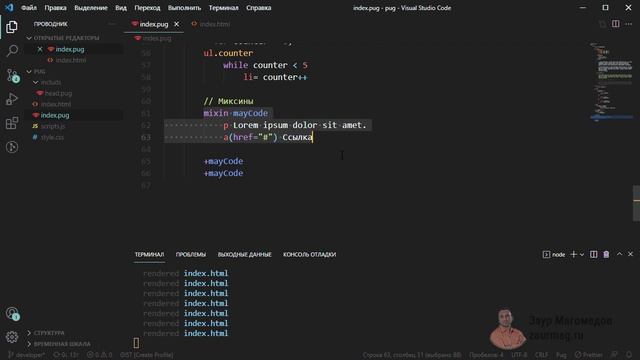Click the GIST Create Profile status item
640x360 pixels.
point(147,355)
